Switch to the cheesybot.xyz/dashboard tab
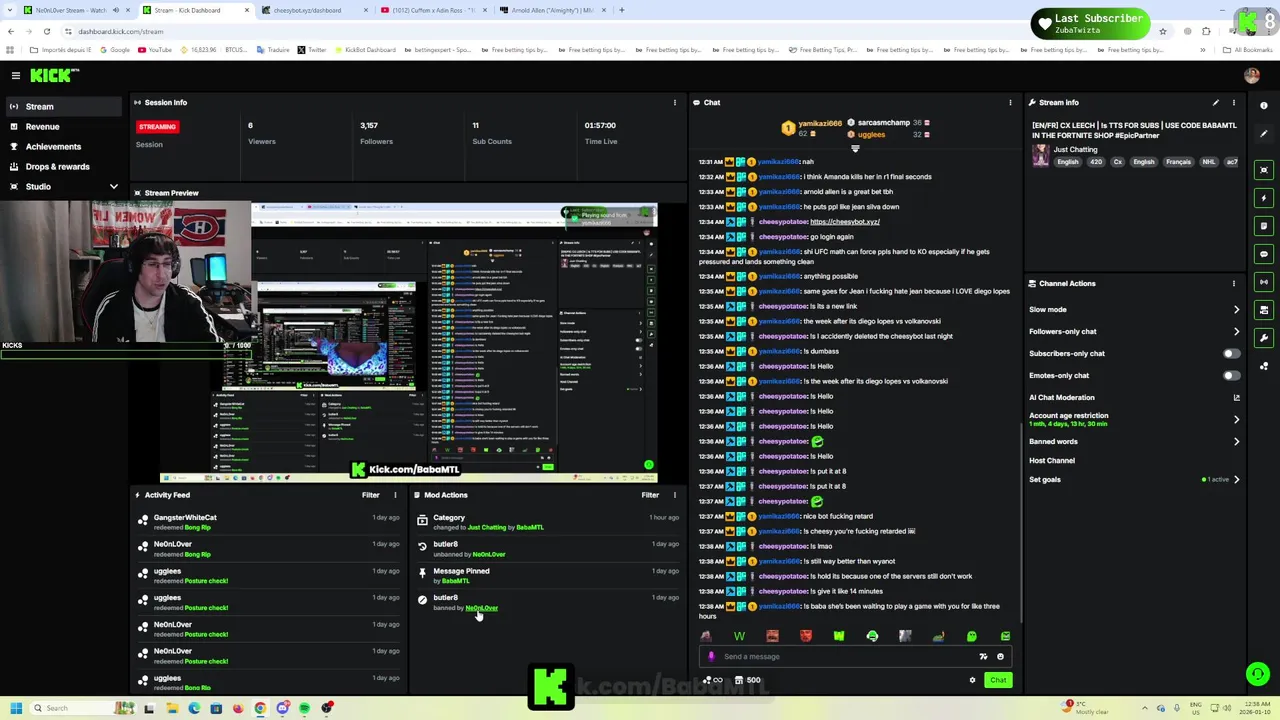Image resolution: width=1280 pixels, height=720 pixels. click(313, 10)
